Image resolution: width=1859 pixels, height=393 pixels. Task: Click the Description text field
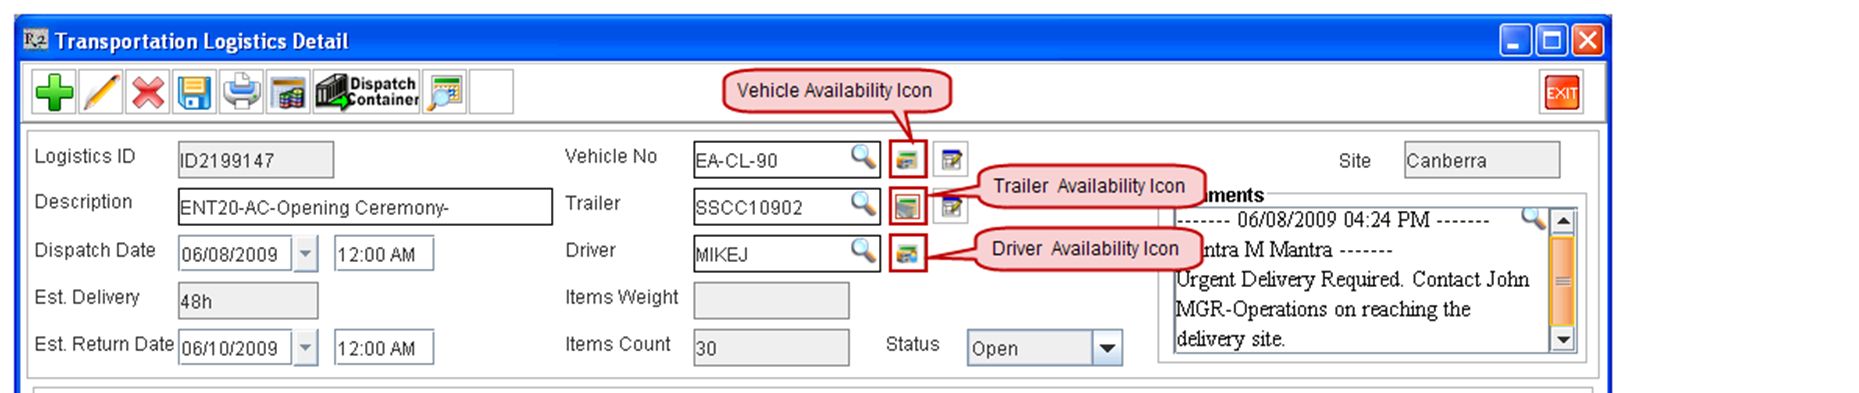[365, 207]
